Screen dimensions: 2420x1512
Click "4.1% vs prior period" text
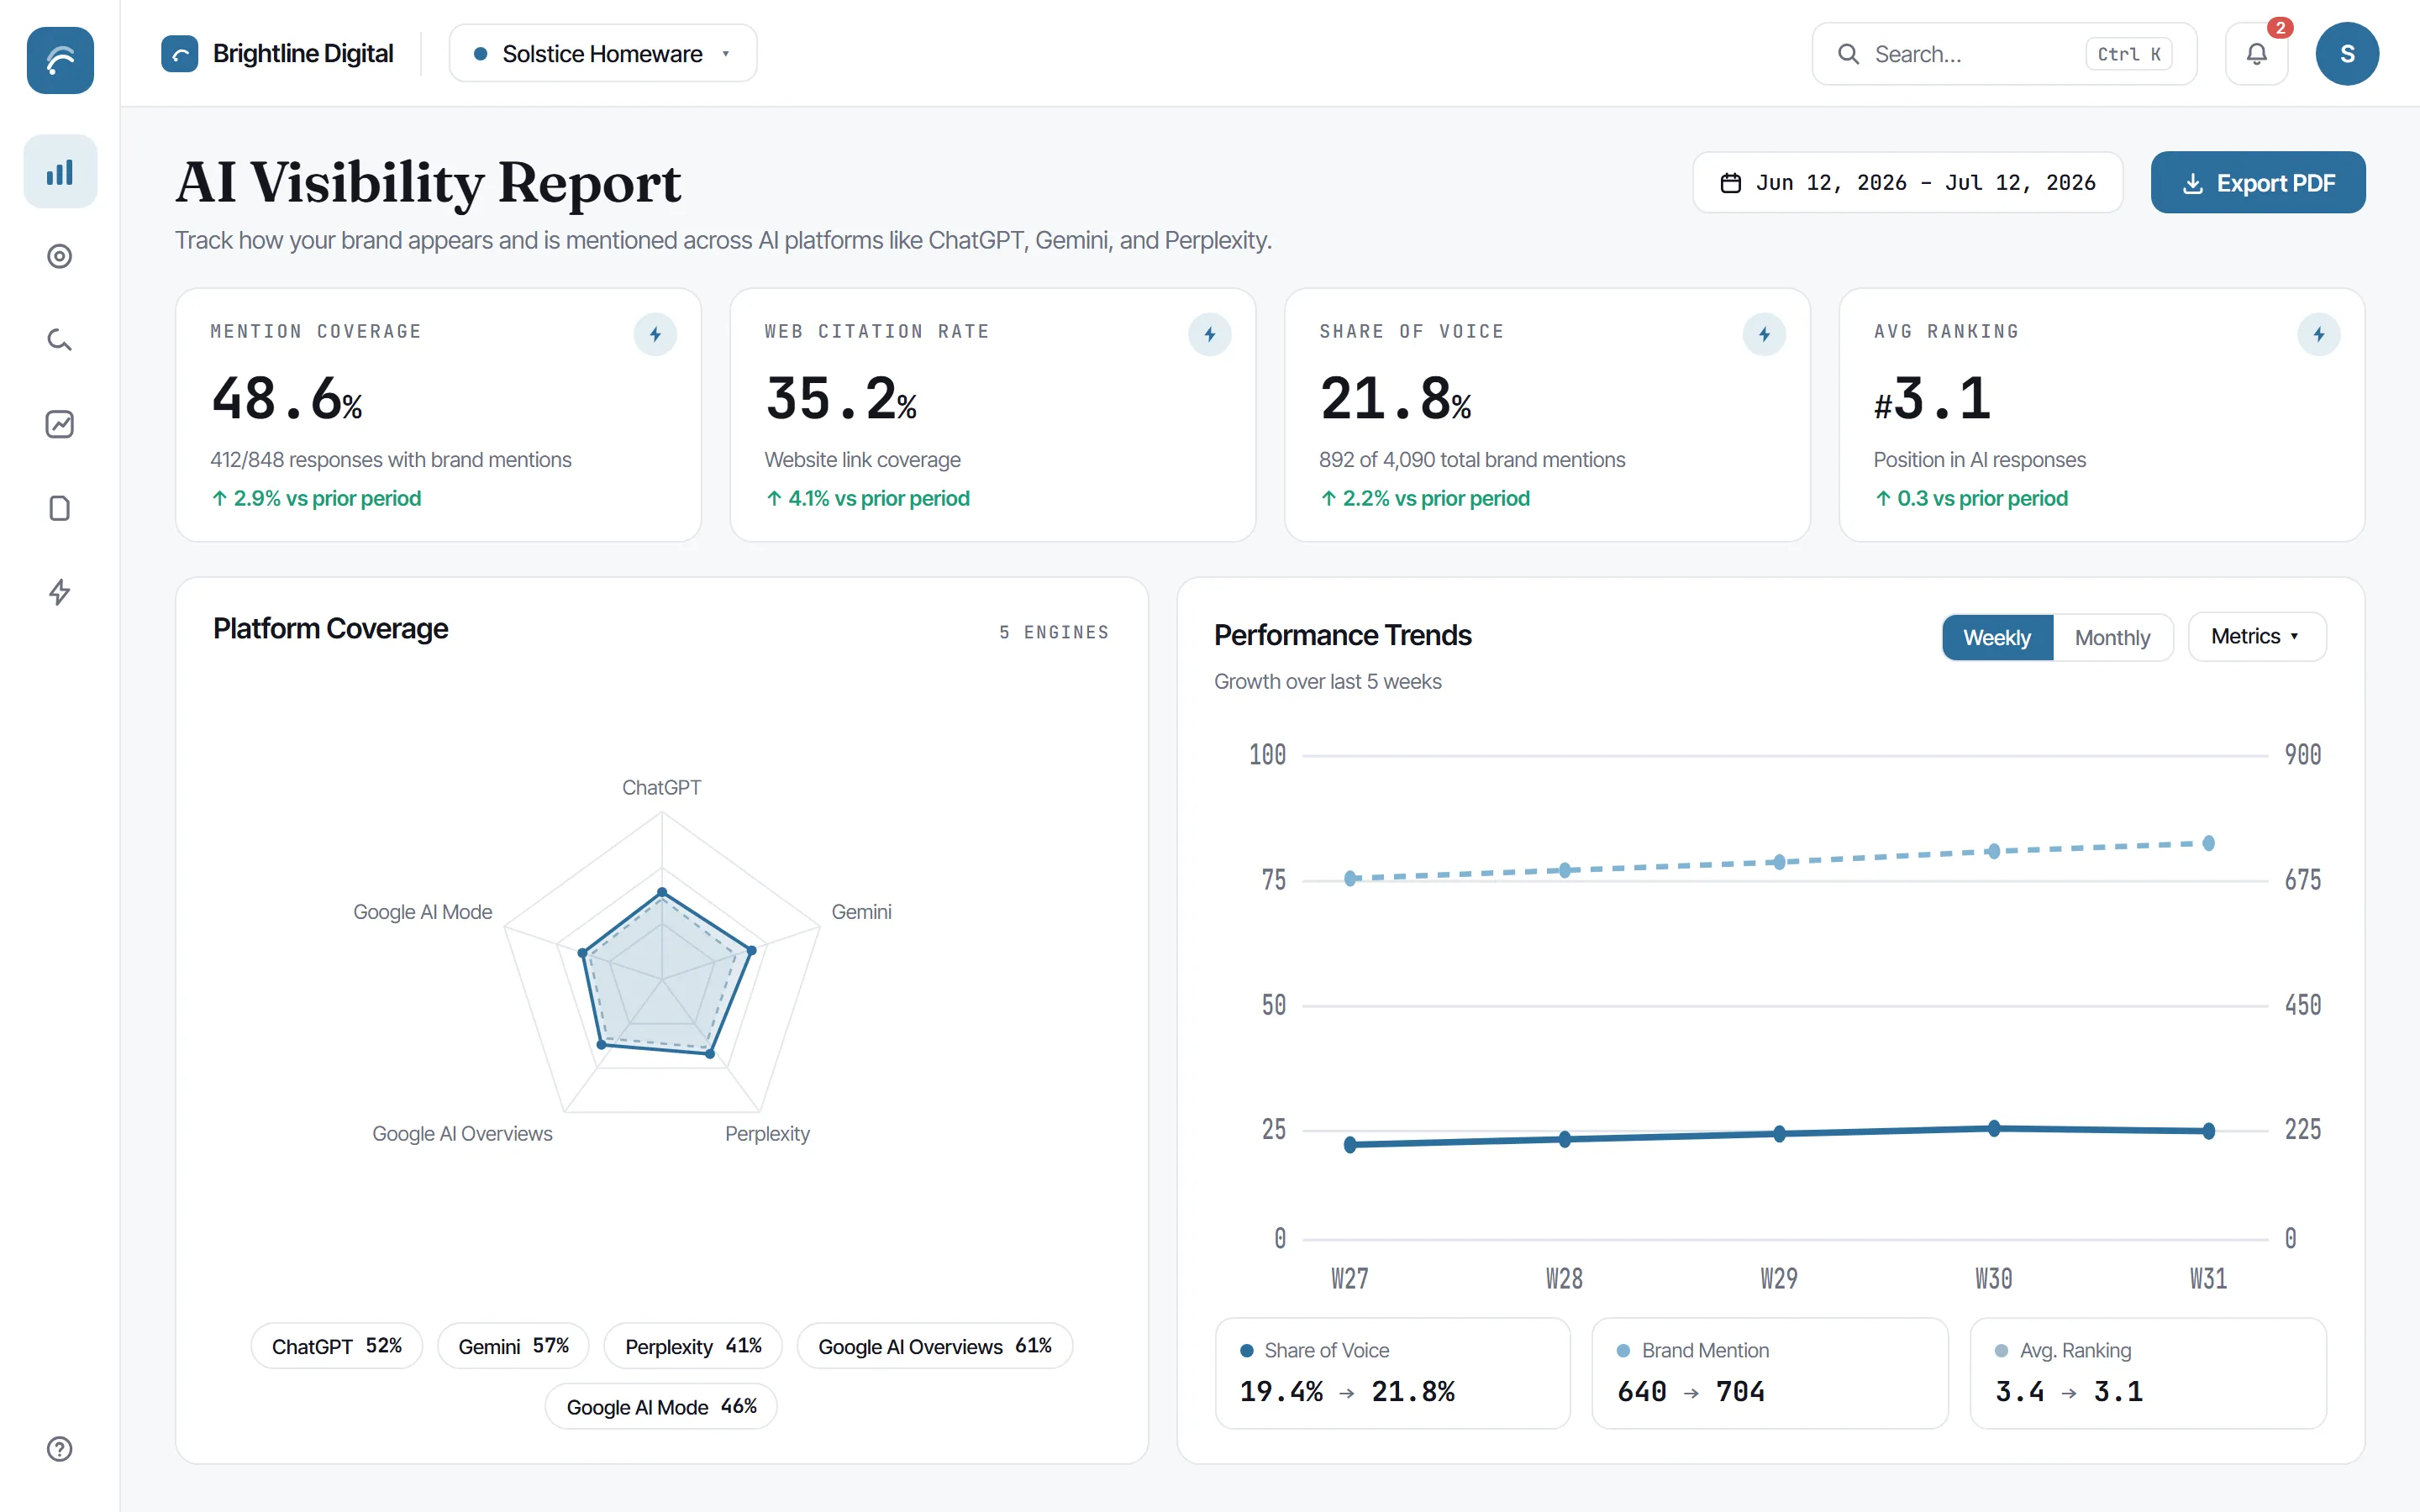click(879, 498)
